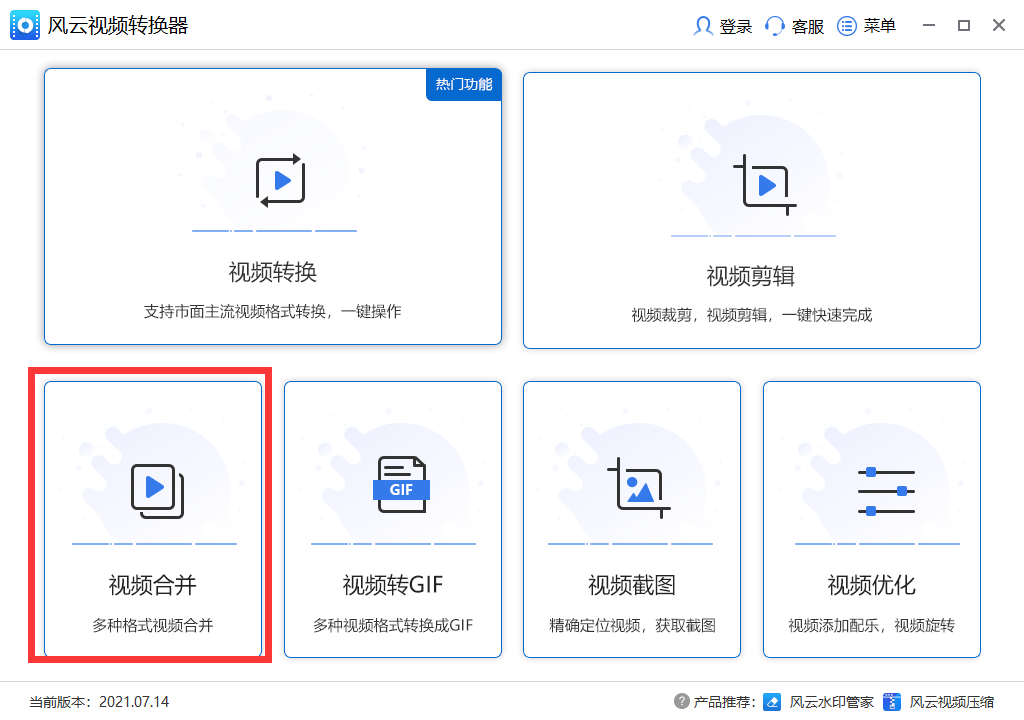
Task: Click the 产品推荐 label
Action: pyautogui.click(x=724, y=702)
